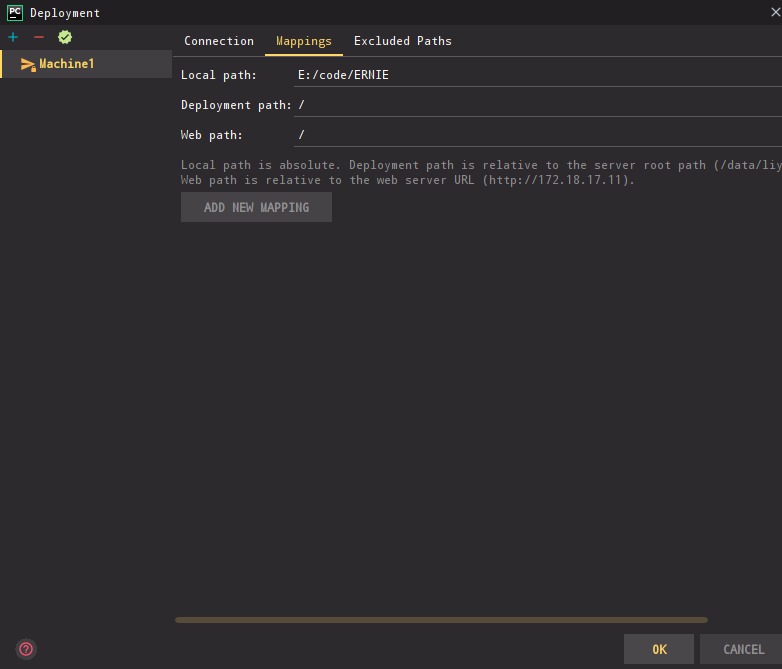Screen dimensions: 782x669
Task: Add a new deployment server
Action: [13, 37]
